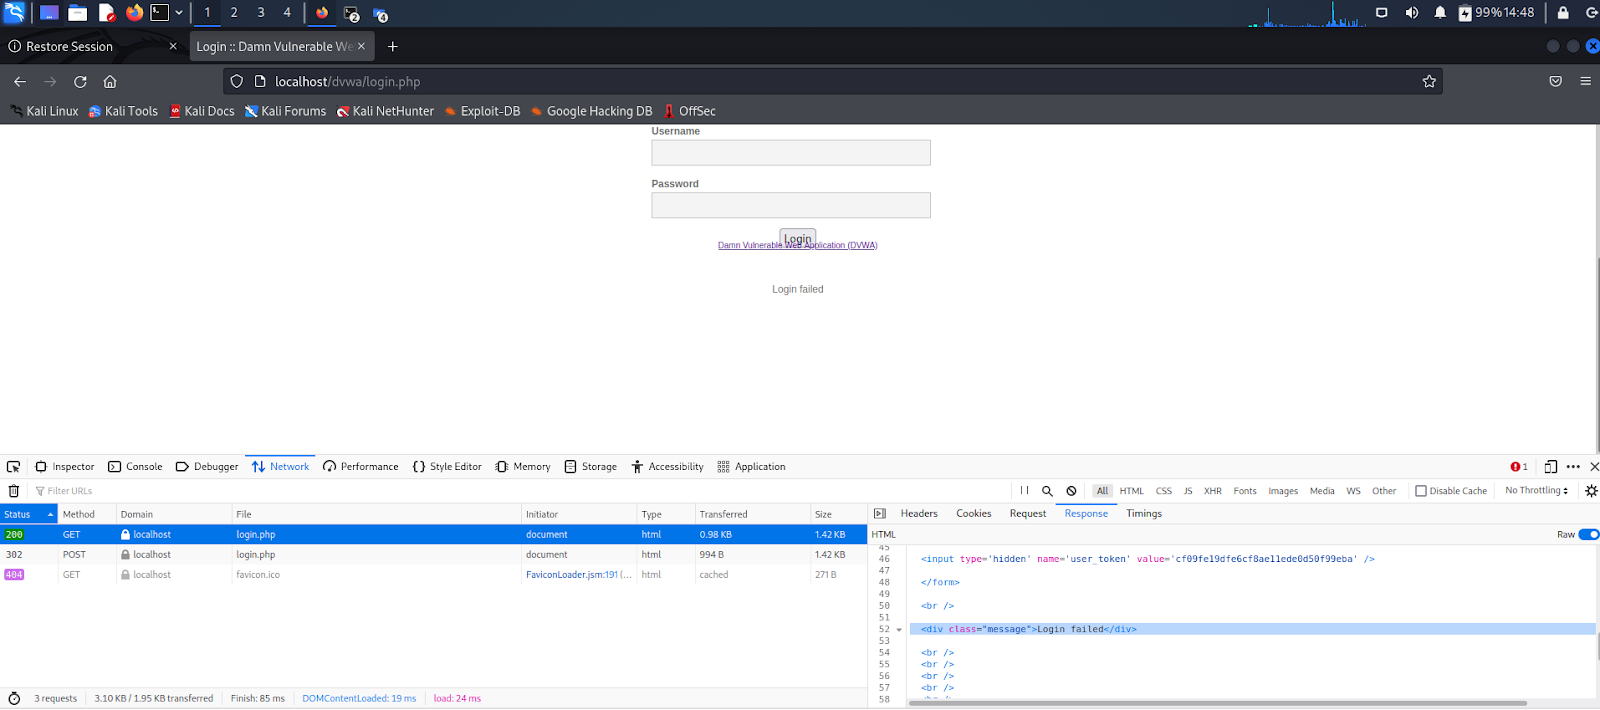
Task: Open tracking protection shield icon
Action: (x=237, y=82)
